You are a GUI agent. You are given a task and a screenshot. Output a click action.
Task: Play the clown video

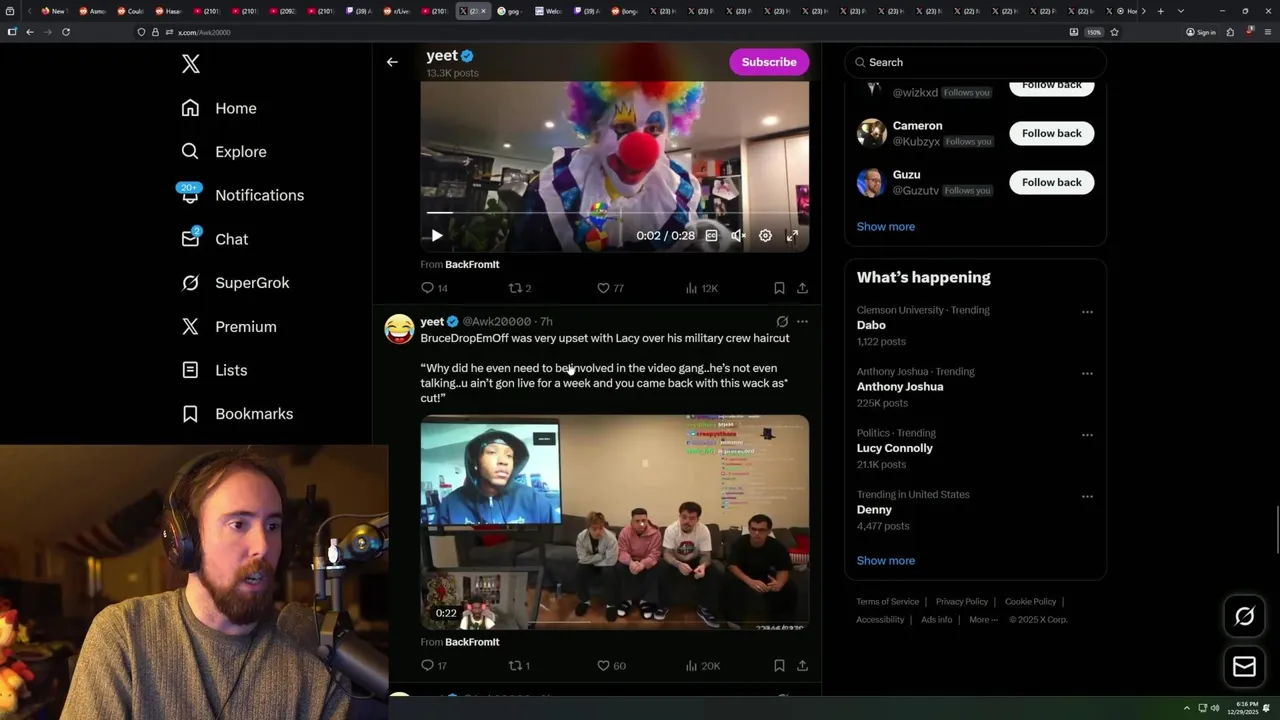436,236
